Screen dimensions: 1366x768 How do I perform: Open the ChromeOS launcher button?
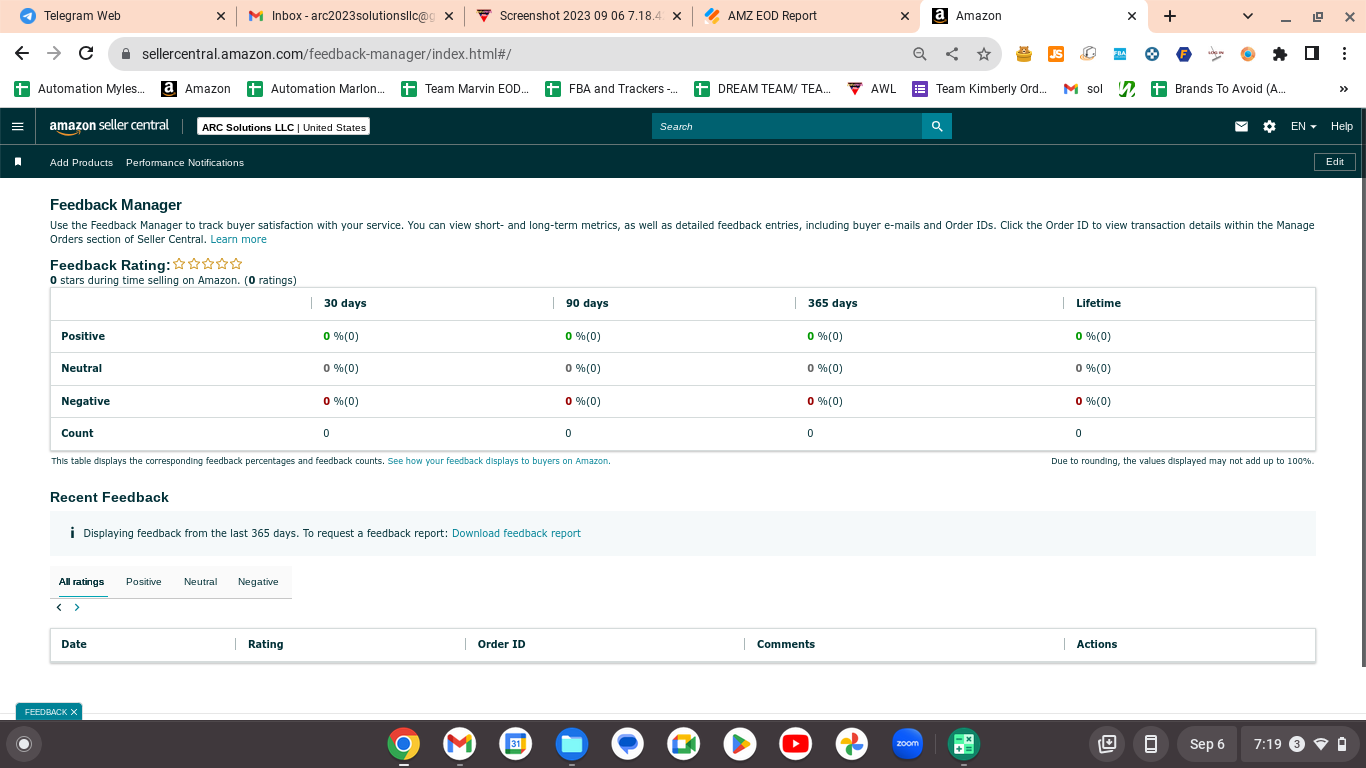pos(24,744)
